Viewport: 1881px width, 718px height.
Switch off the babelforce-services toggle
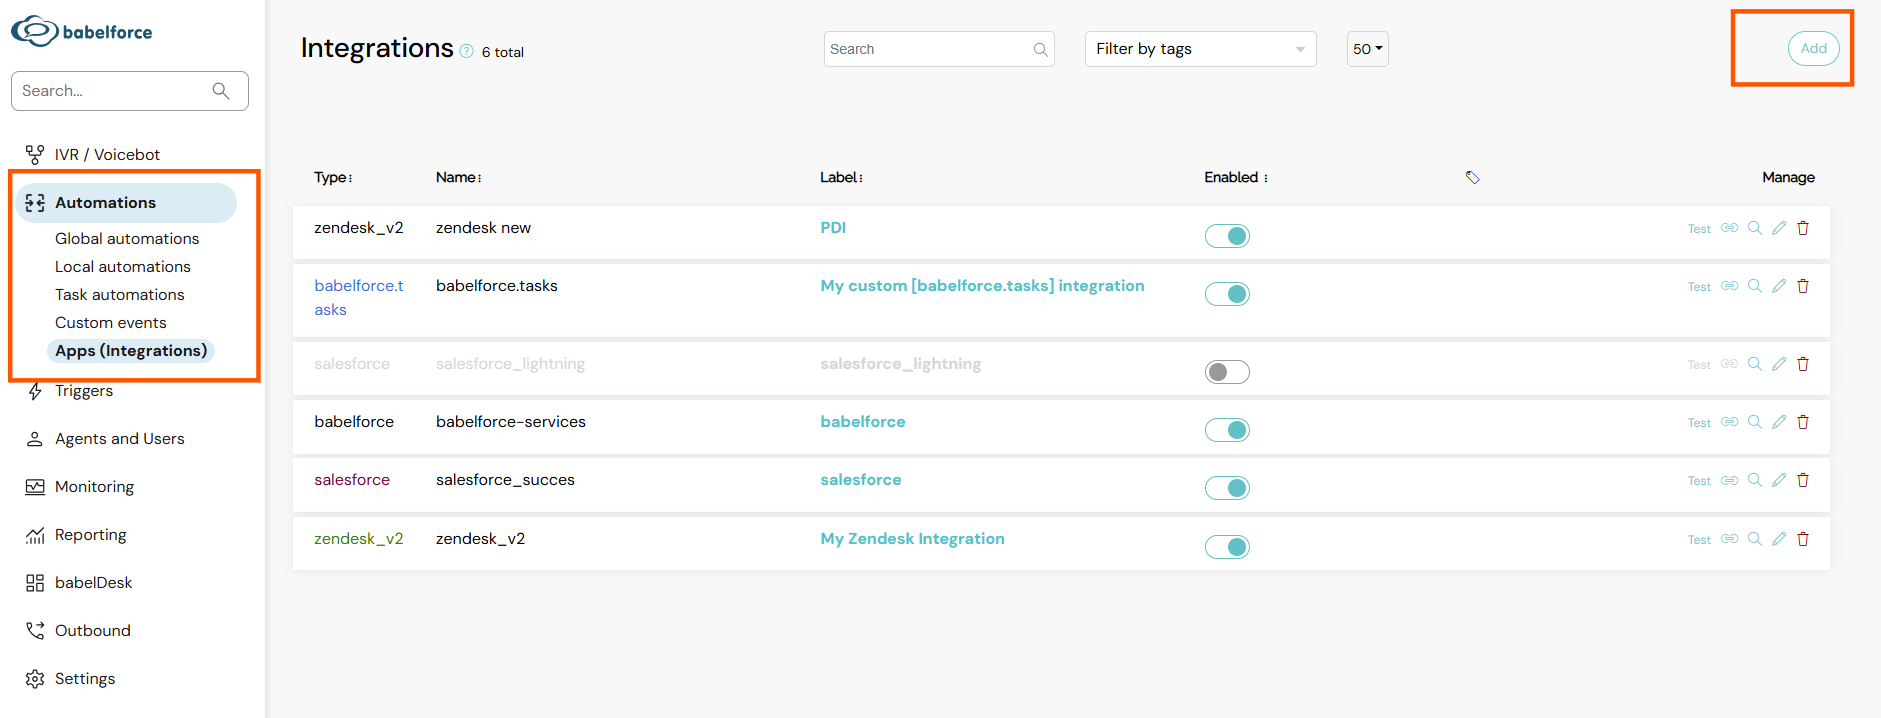point(1227,430)
